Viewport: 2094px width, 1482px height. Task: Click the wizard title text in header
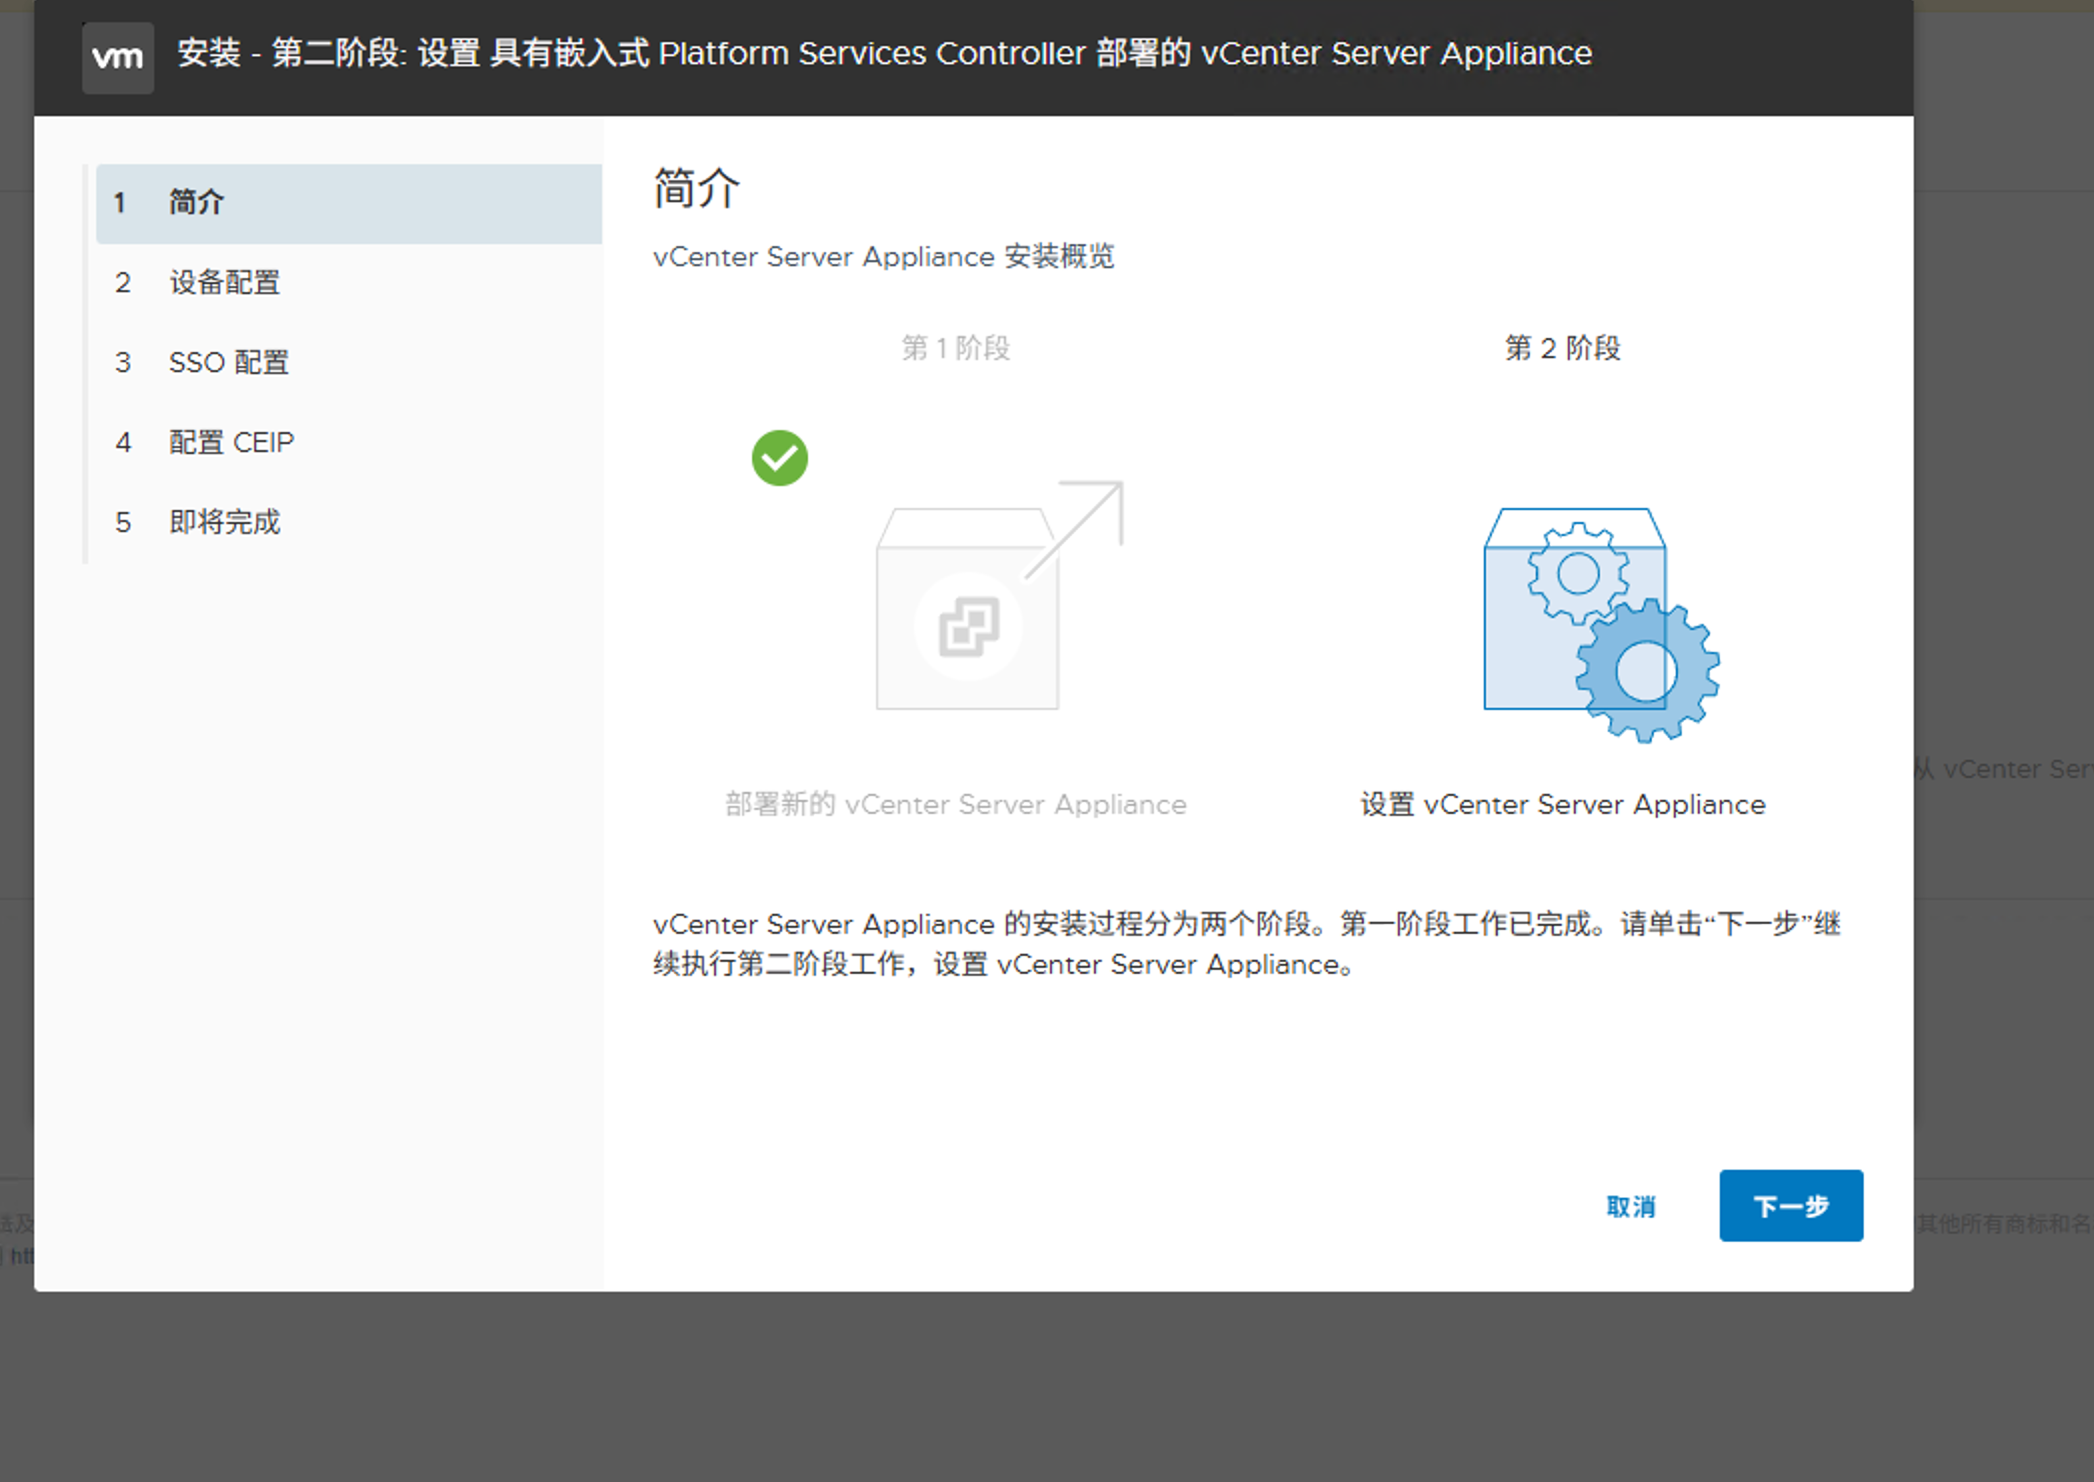click(x=885, y=53)
